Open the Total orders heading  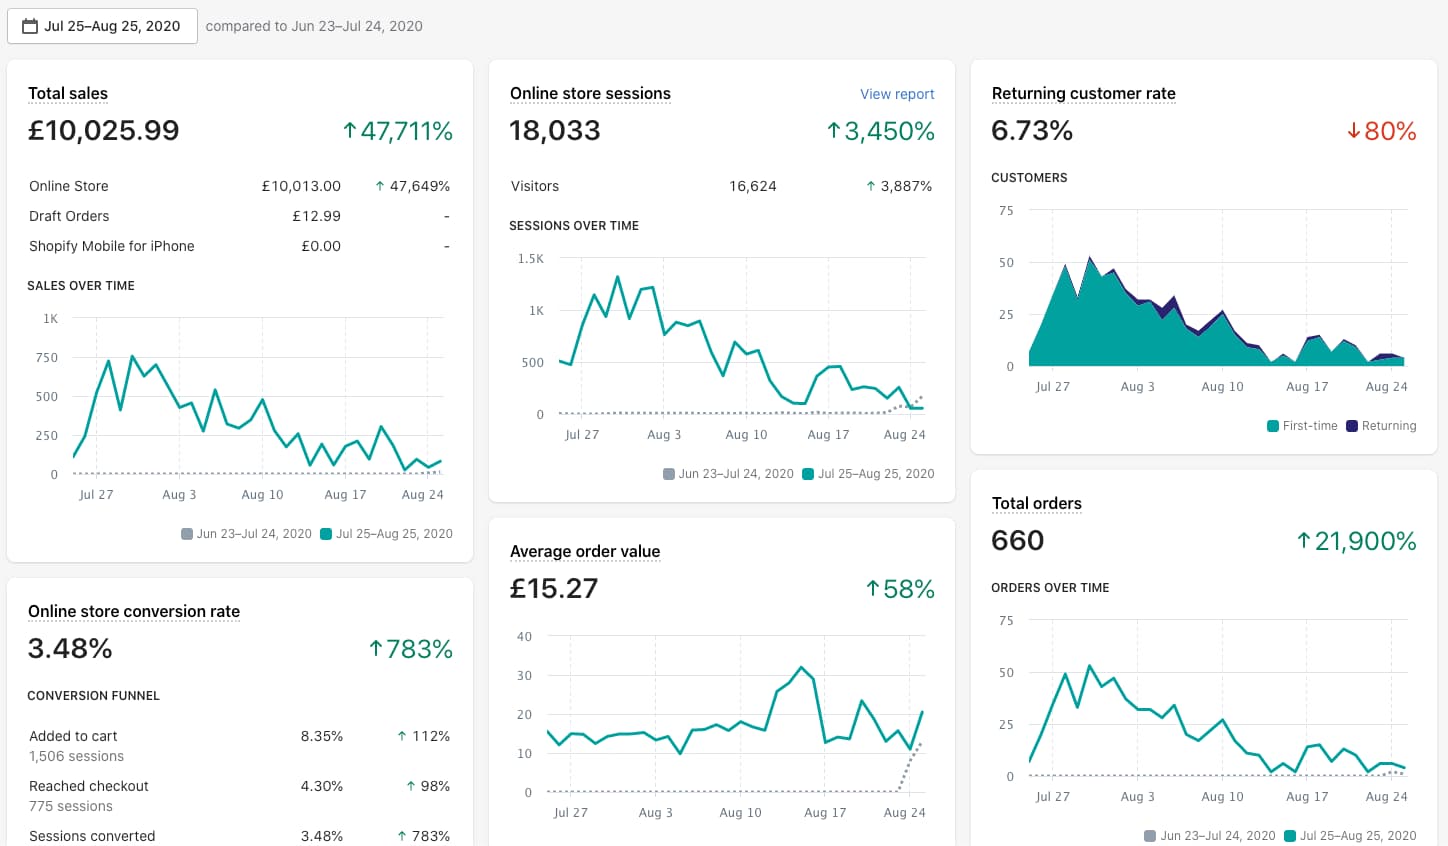click(1036, 503)
